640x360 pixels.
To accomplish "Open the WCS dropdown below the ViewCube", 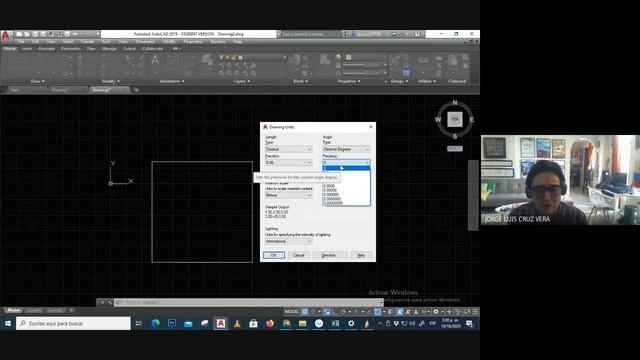I will coord(455,149).
